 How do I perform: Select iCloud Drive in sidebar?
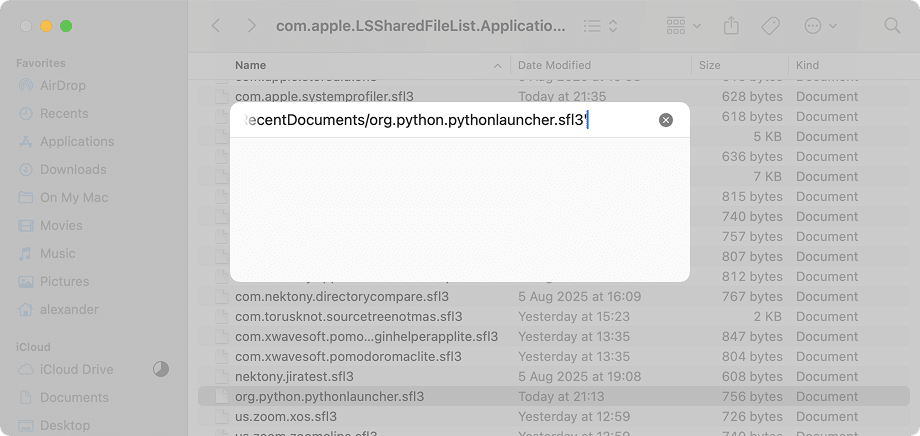pos(76,370)
